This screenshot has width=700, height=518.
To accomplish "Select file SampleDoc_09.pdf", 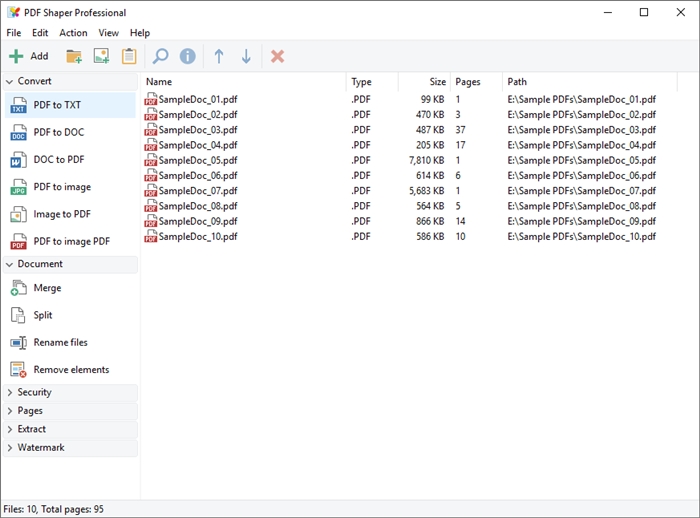I will pyautogui.click(x=198, y=221).
